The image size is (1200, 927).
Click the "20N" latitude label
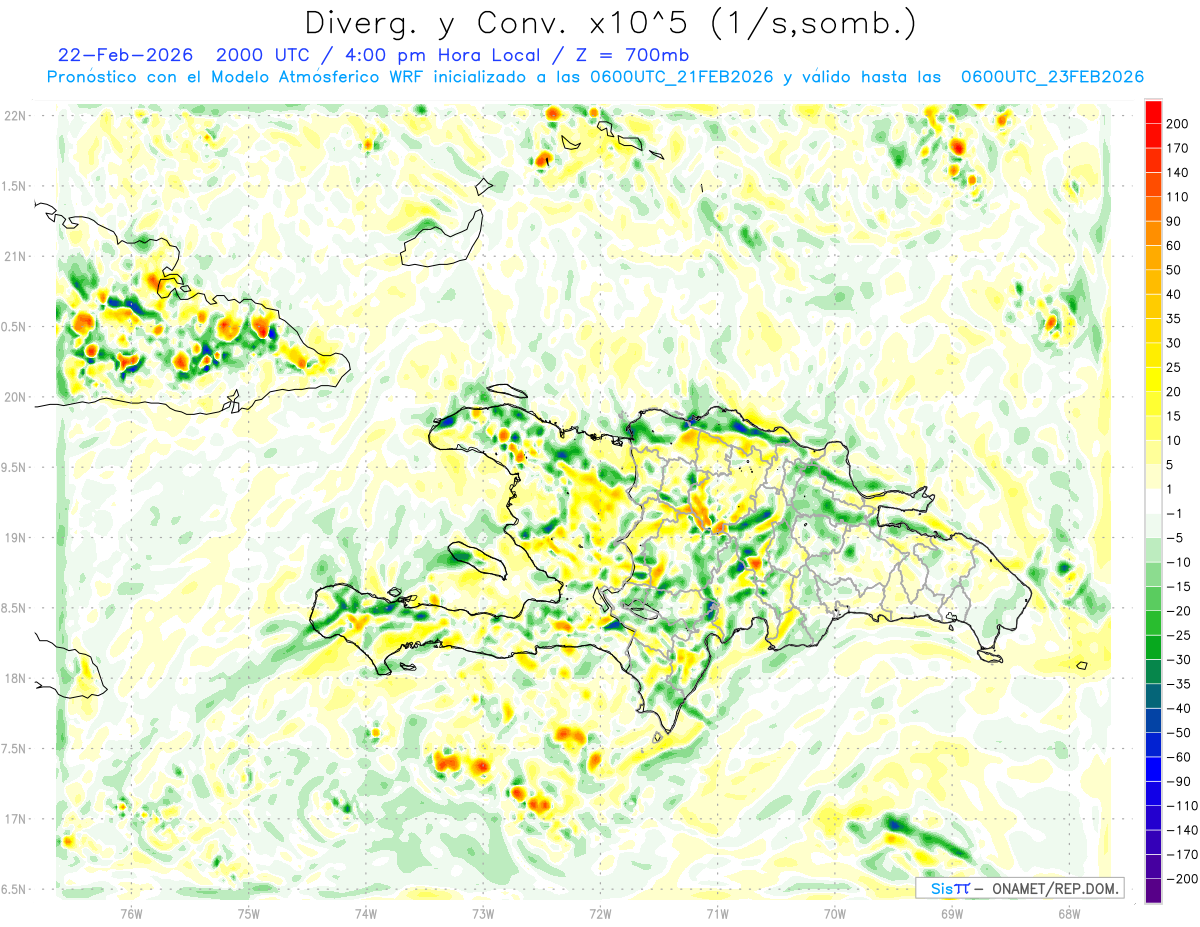point(16,397)
